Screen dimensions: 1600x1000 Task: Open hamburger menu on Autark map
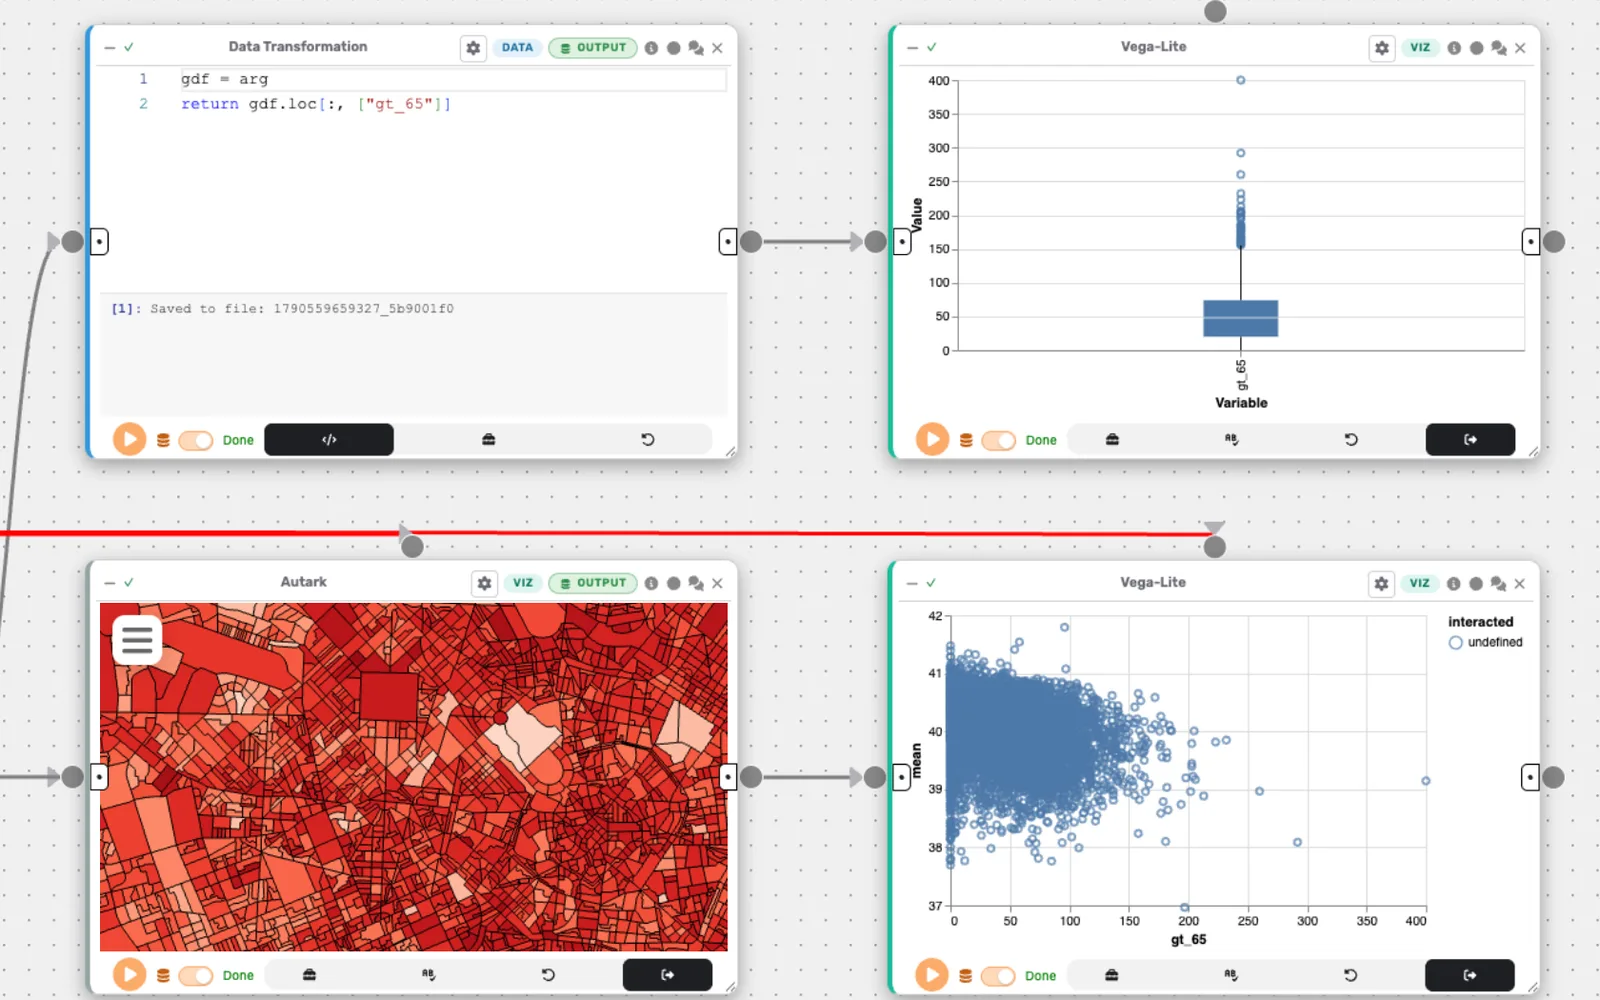[137, 639]
